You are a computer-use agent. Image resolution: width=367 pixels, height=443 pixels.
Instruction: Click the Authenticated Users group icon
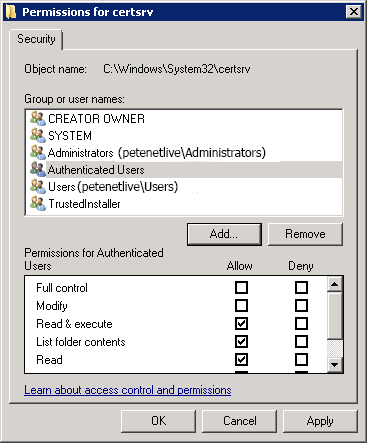tap(38, 169)
